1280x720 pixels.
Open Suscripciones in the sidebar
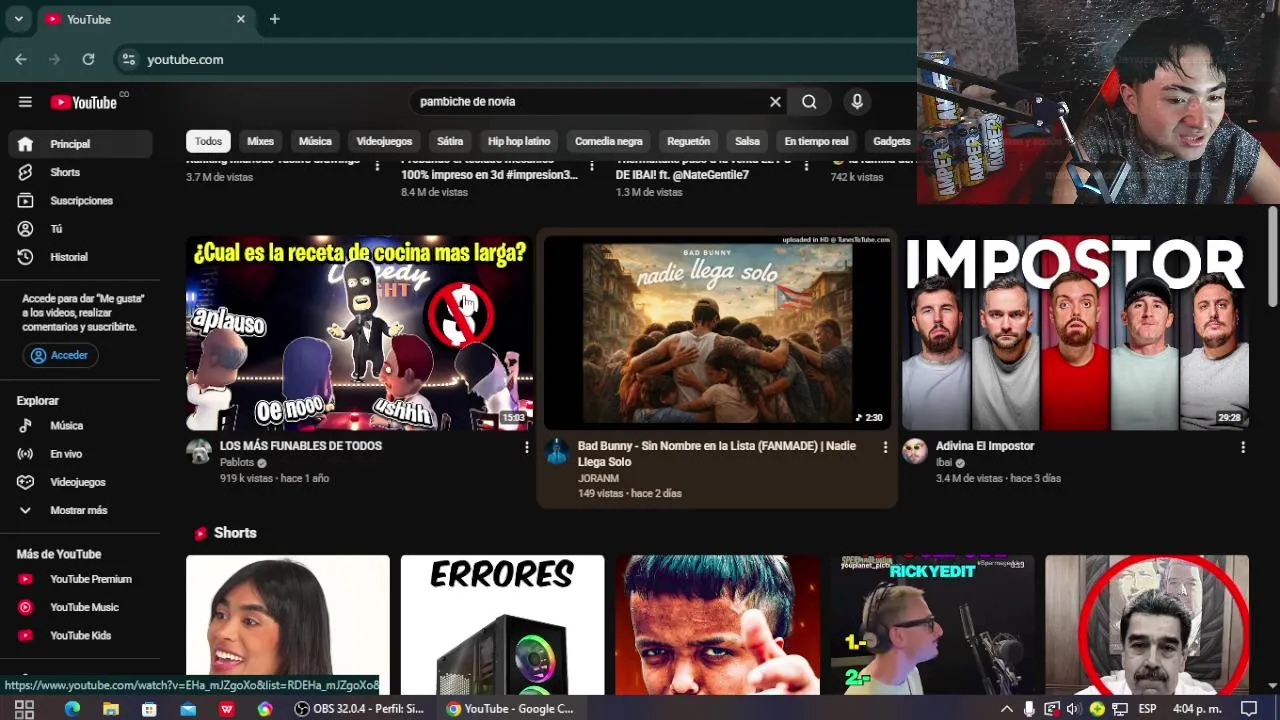pyautogui.click(x=80, y=200)
